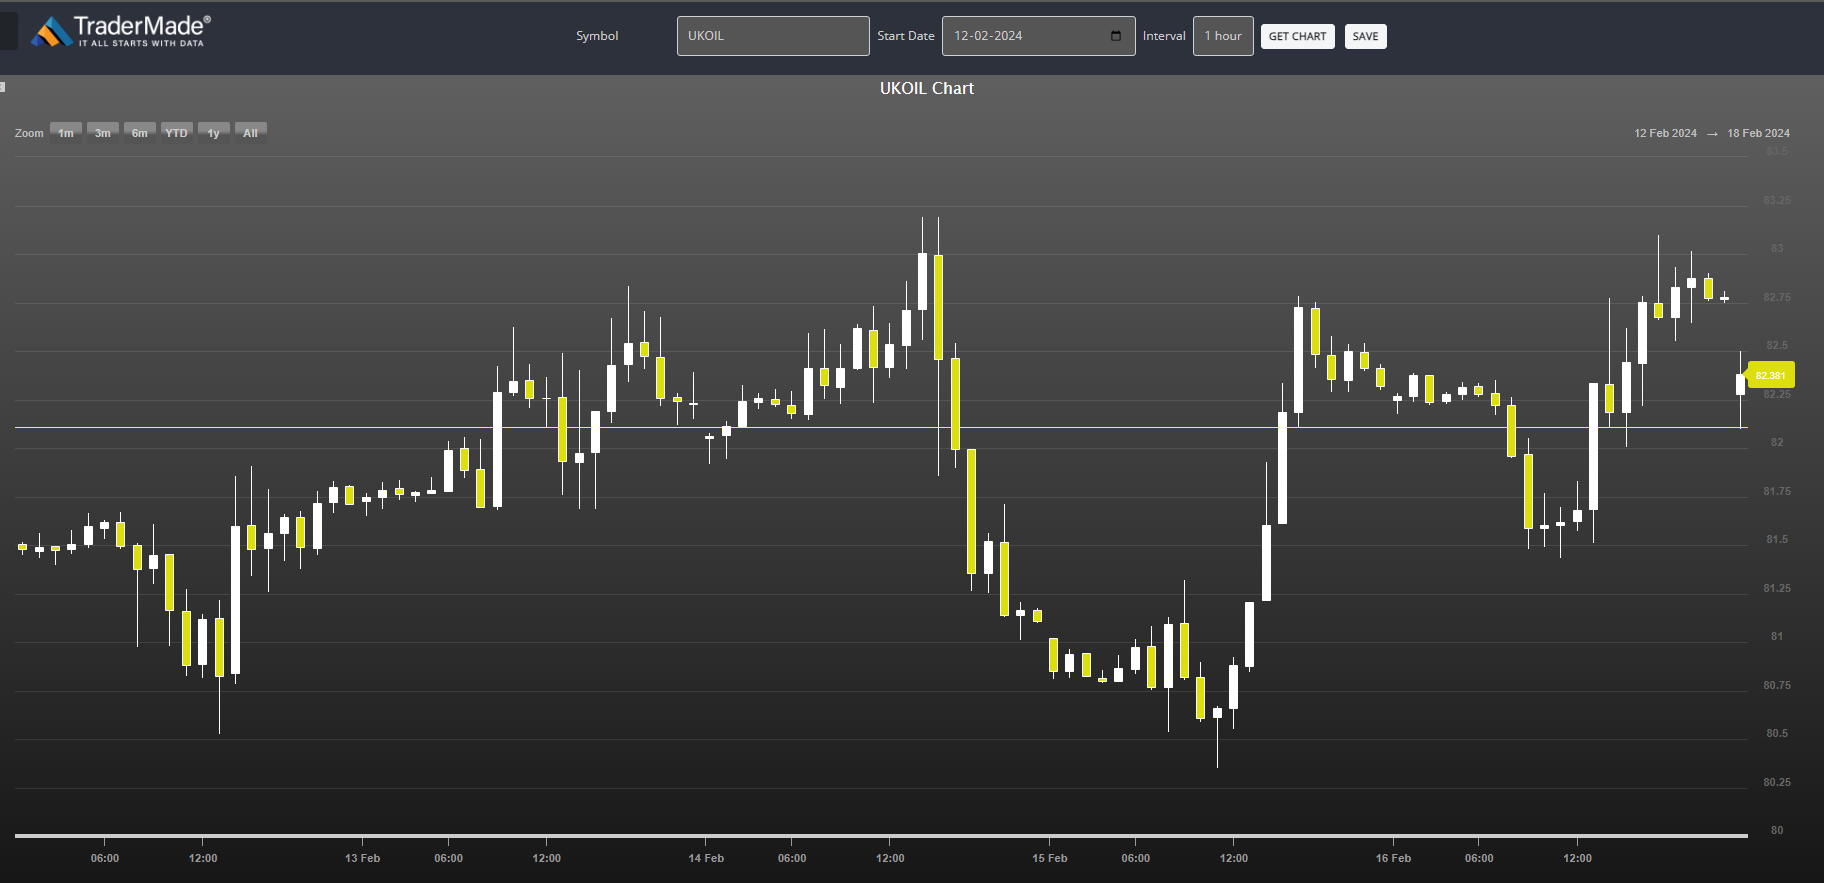Click the 13 Feb x-axis label
Image resolution: width=1824 pixels, height=883 pixels.
point(362,858)
